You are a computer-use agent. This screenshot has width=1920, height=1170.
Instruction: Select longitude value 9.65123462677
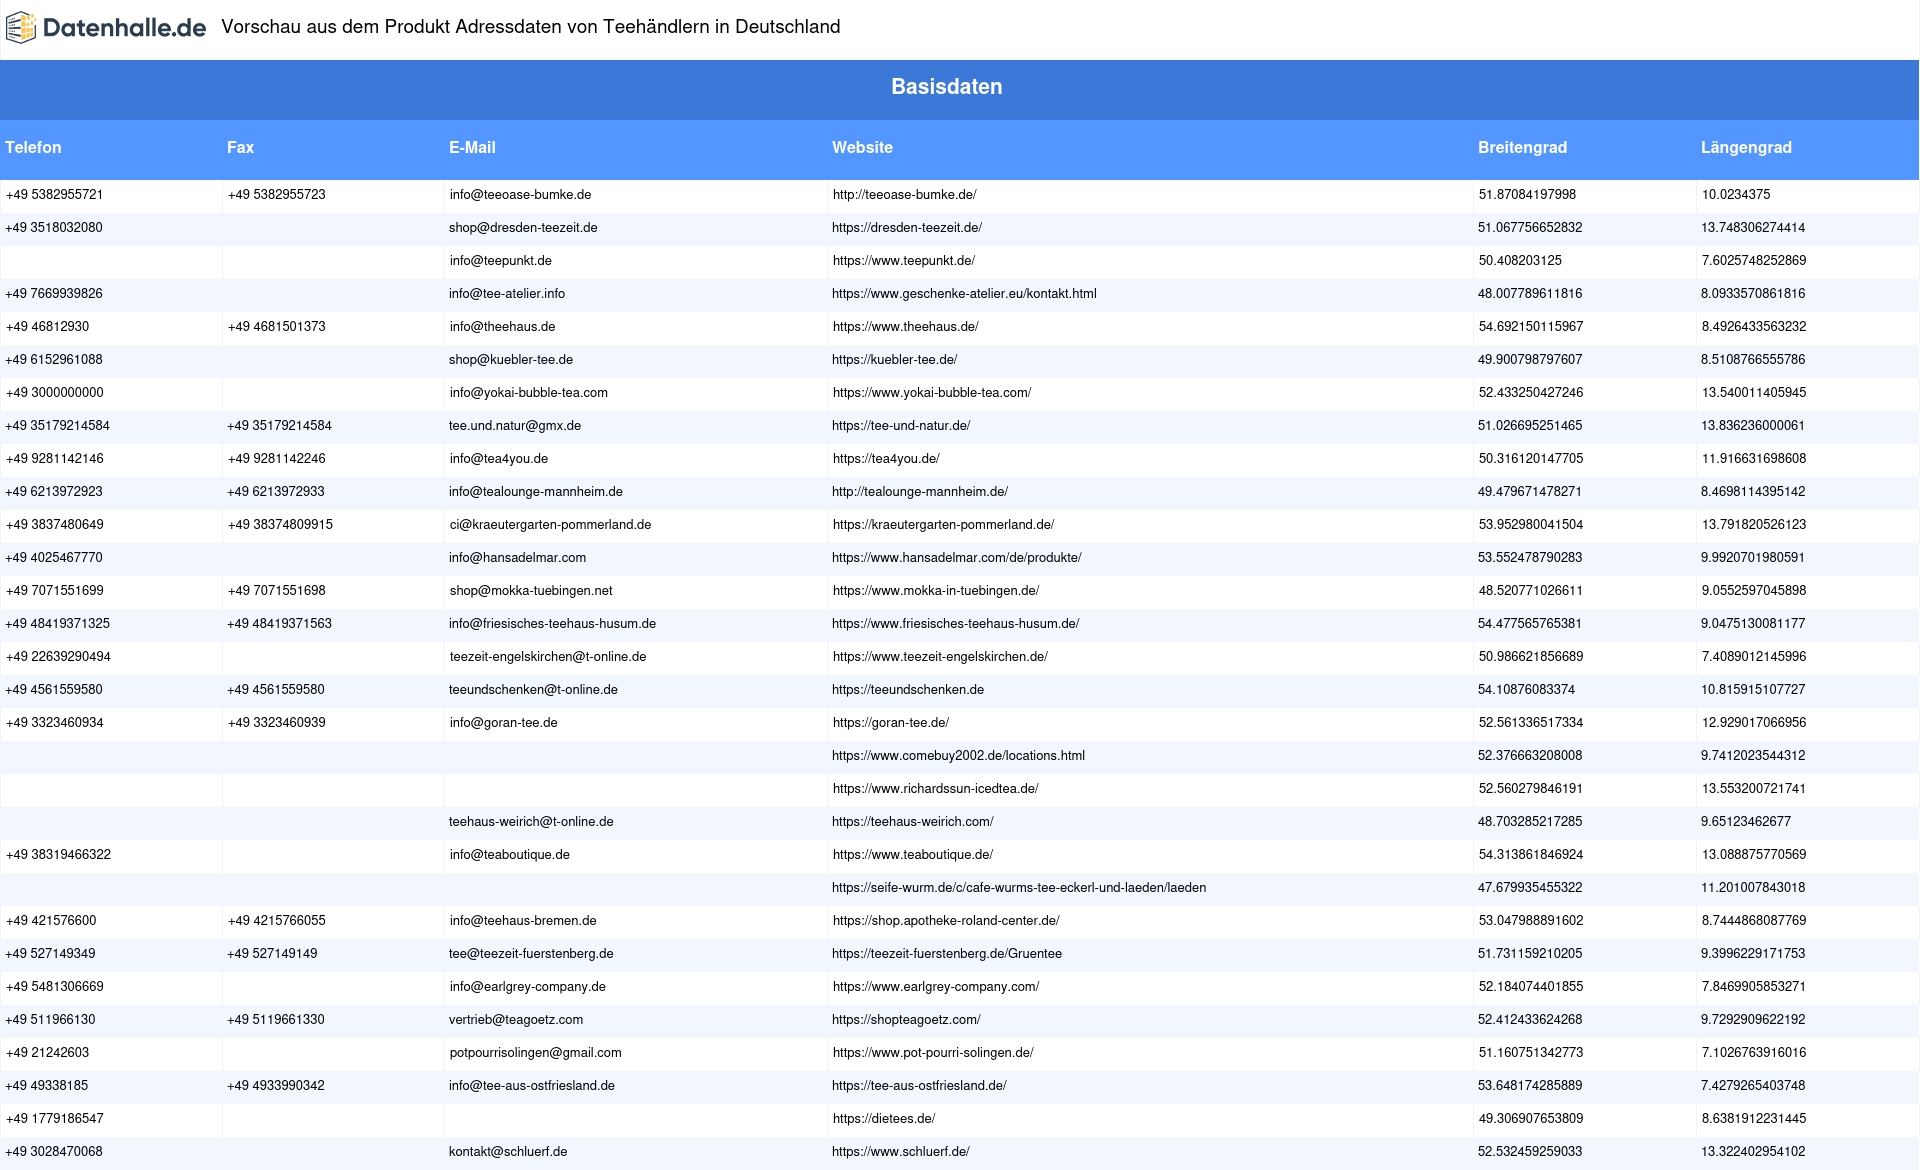click(1746, 822)
